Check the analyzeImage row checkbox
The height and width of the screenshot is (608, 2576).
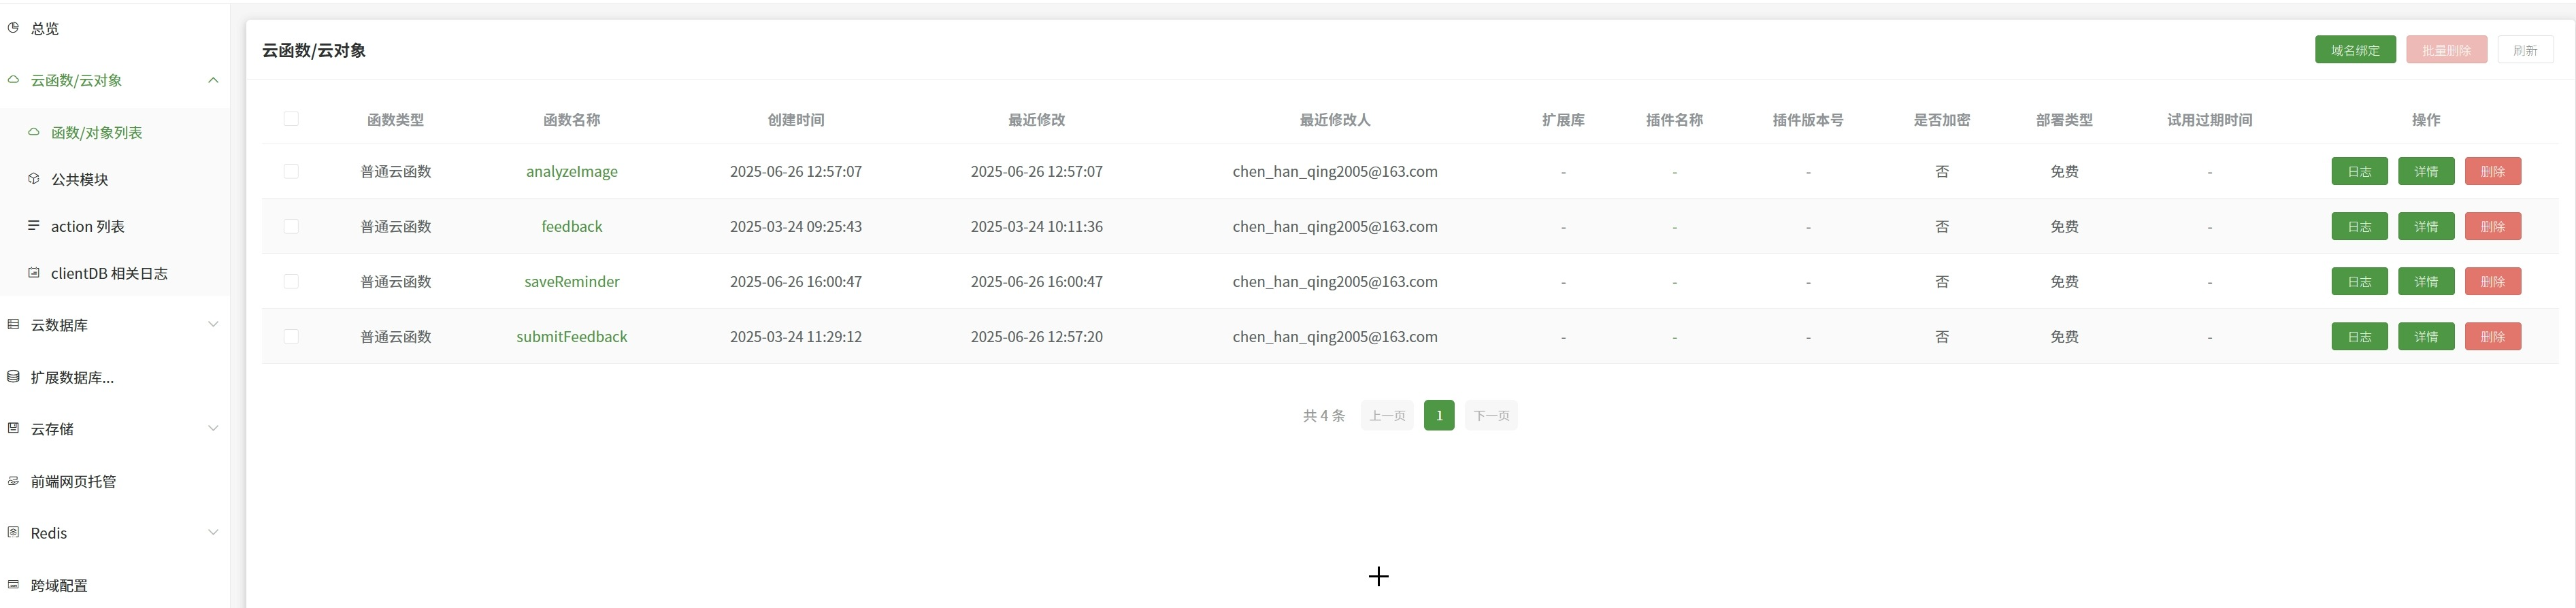click(x=291, y=171)
